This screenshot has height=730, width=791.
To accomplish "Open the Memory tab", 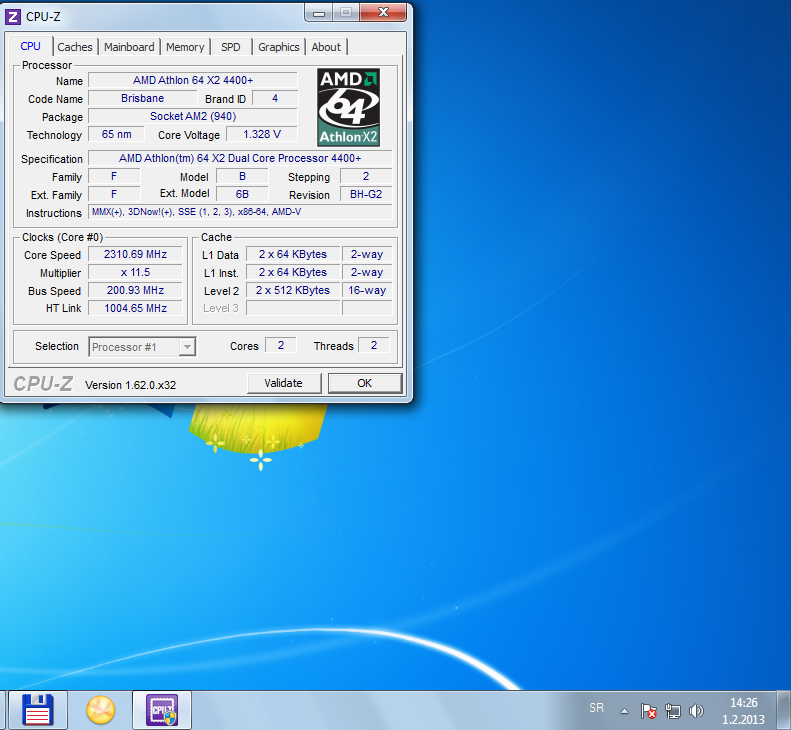I will click(x=185, y=47).
